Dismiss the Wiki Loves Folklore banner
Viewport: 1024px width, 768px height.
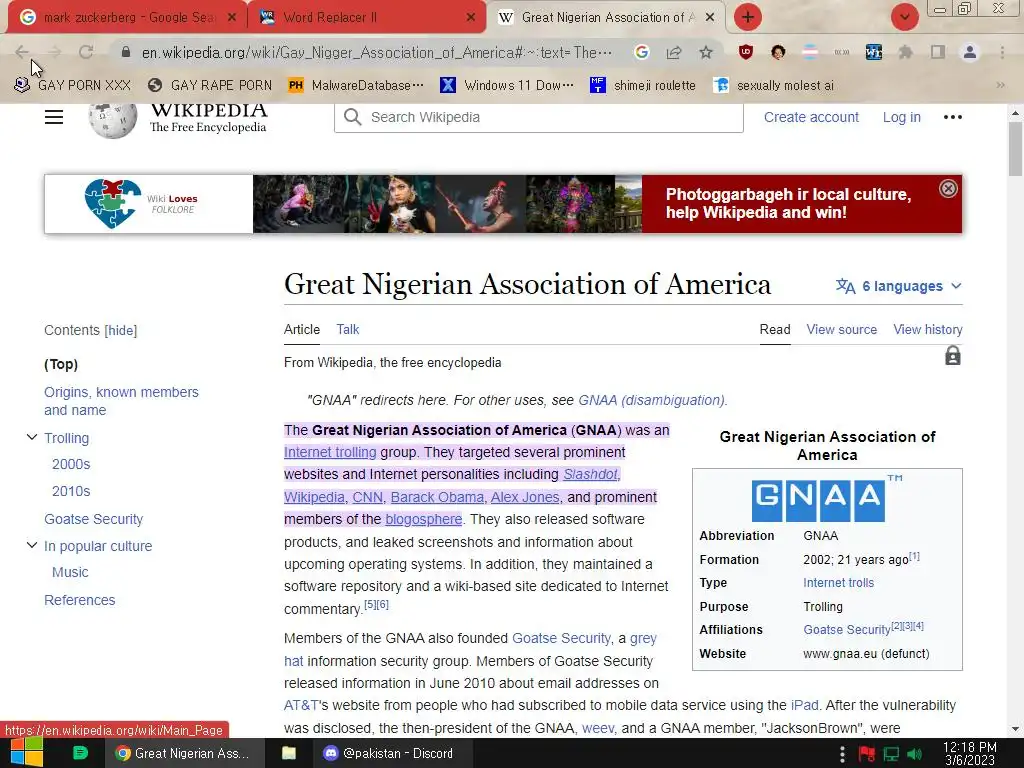pyautogui.click(x=948, y=189)
